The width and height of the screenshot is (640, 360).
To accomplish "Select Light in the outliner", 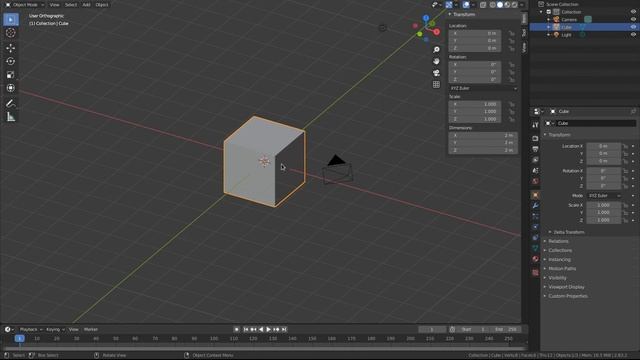I will coord(566,35).
